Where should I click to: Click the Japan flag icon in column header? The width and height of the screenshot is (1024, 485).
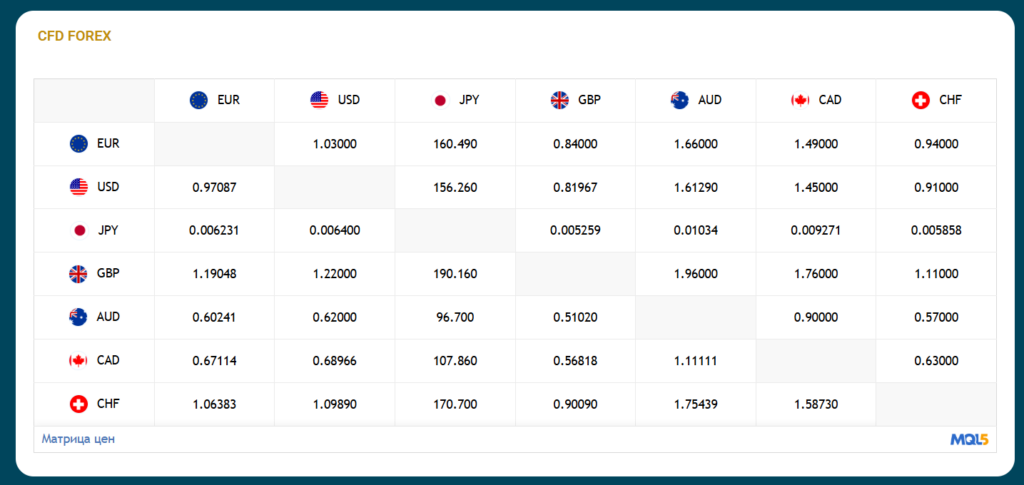(x=439, y=100)
